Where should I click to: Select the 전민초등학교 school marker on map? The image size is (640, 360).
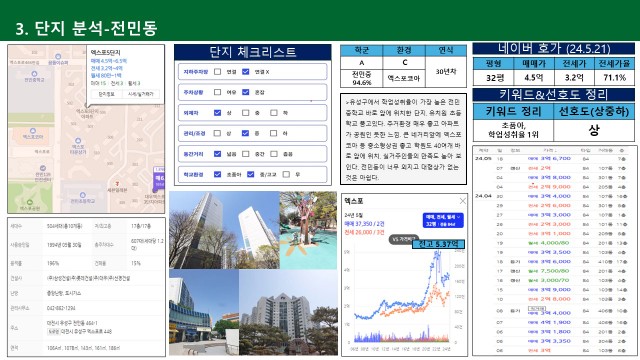tap(83, 195)
